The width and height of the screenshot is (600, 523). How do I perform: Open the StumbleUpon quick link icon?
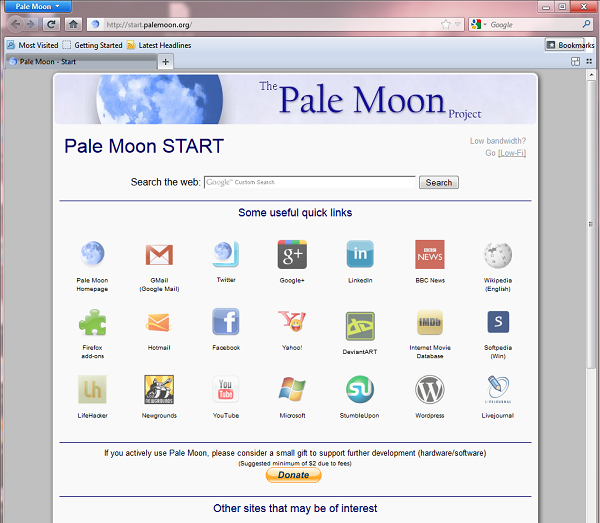coord(360,389)
